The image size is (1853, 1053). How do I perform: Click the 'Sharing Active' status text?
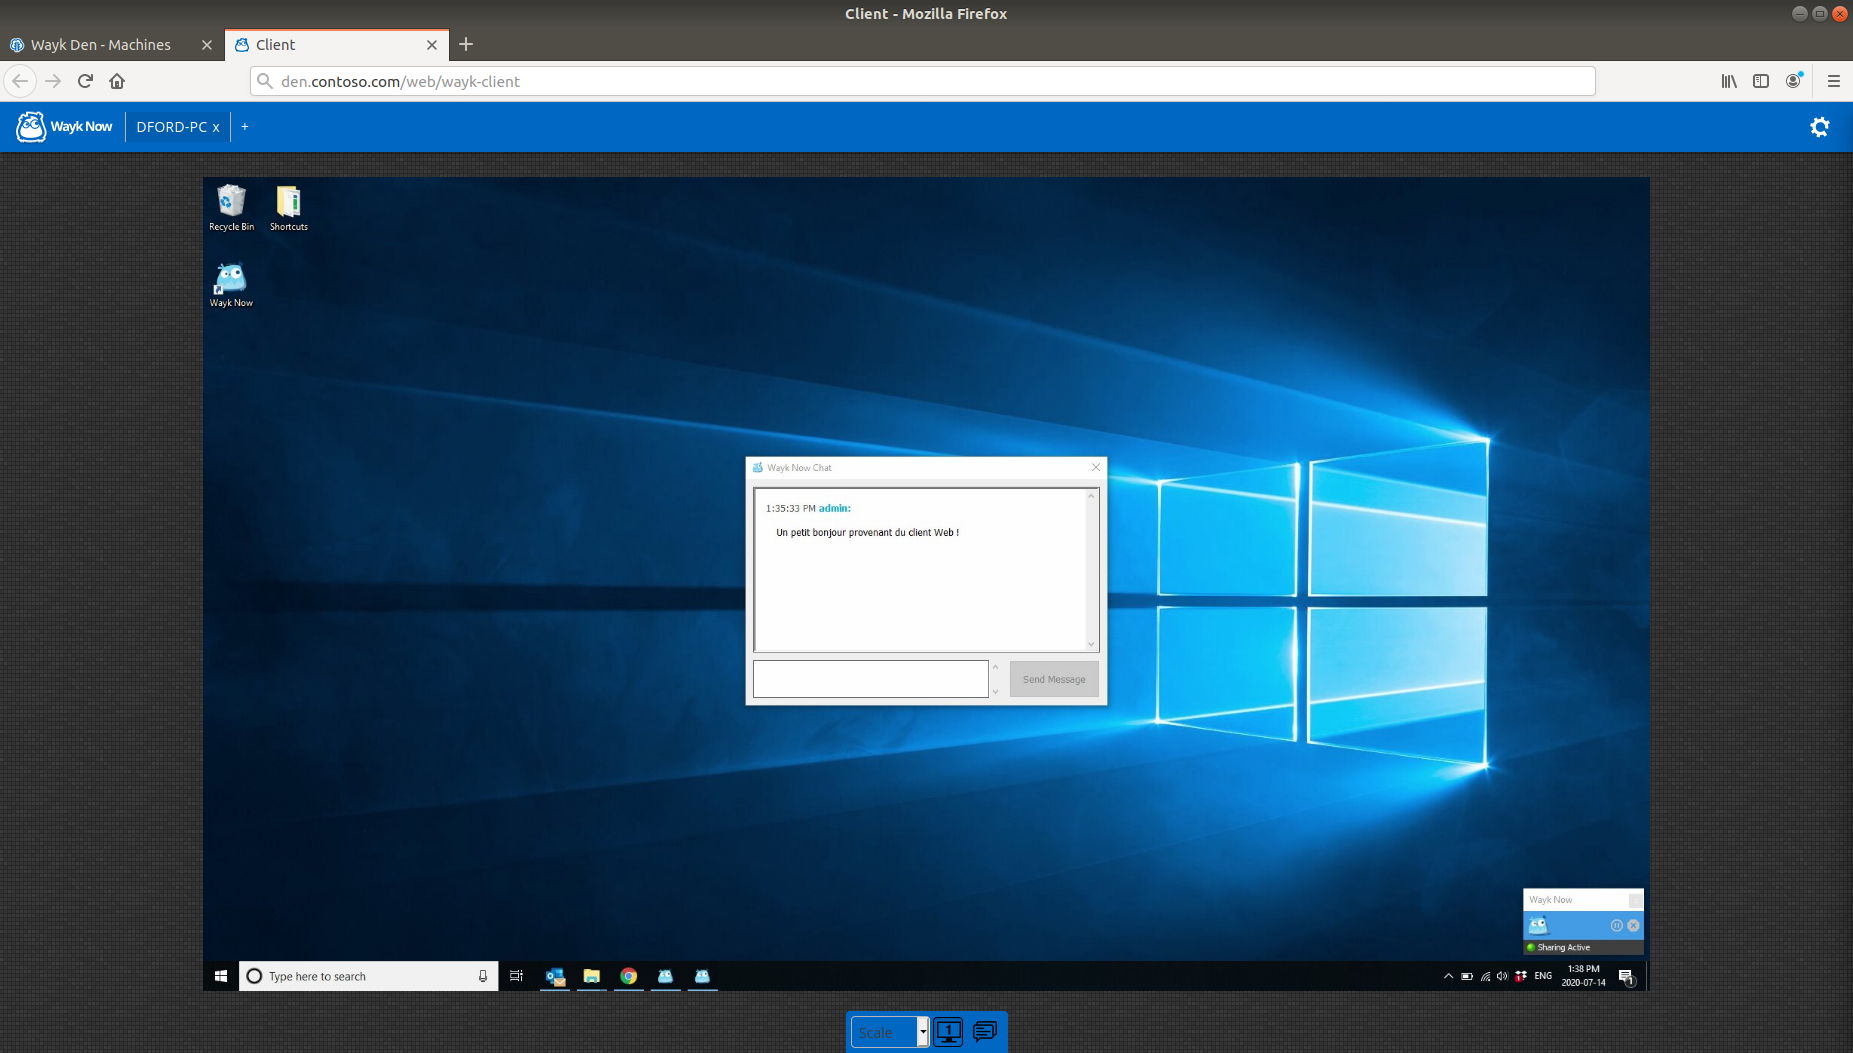pyautogui.click(x=1563, y=947)
